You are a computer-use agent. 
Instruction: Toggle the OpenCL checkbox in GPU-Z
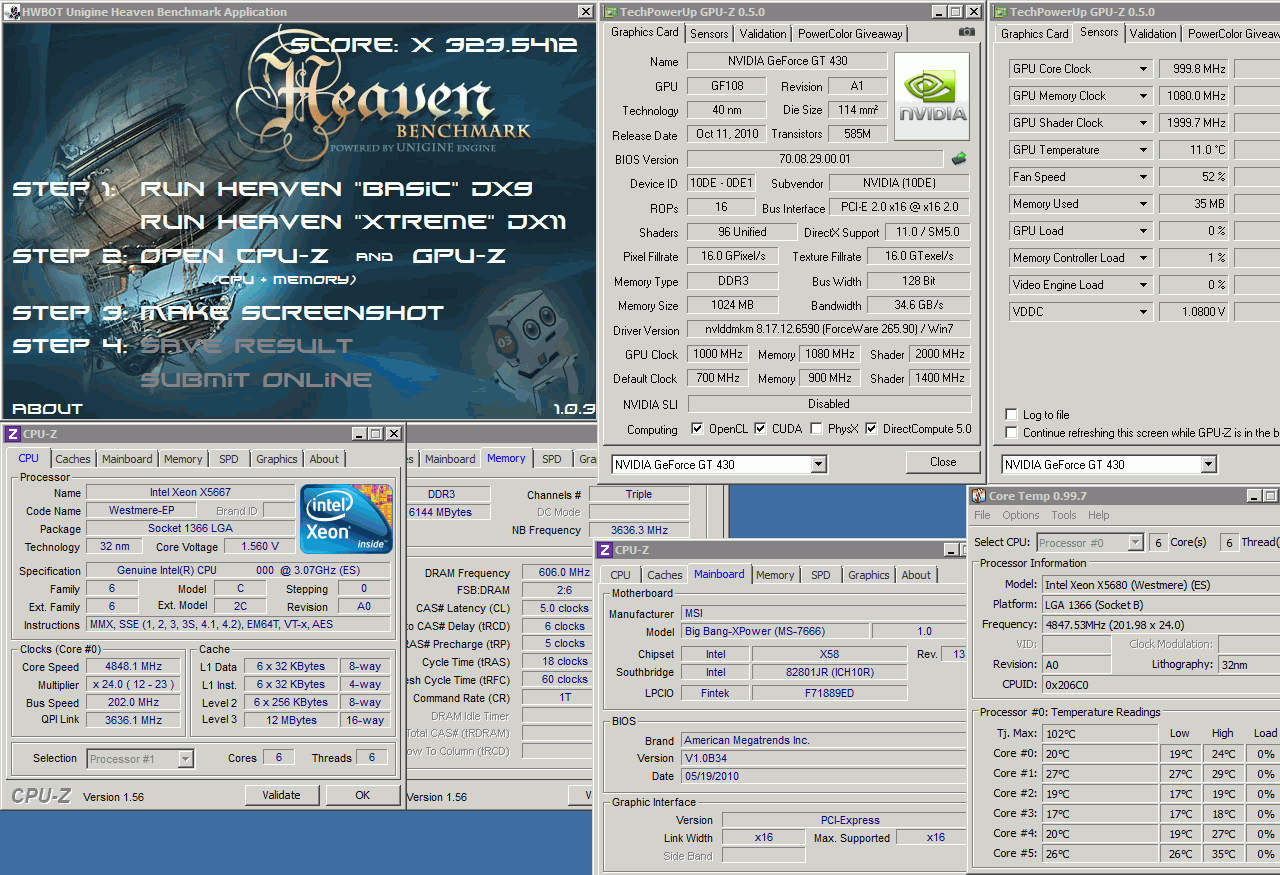coord(697,429)
